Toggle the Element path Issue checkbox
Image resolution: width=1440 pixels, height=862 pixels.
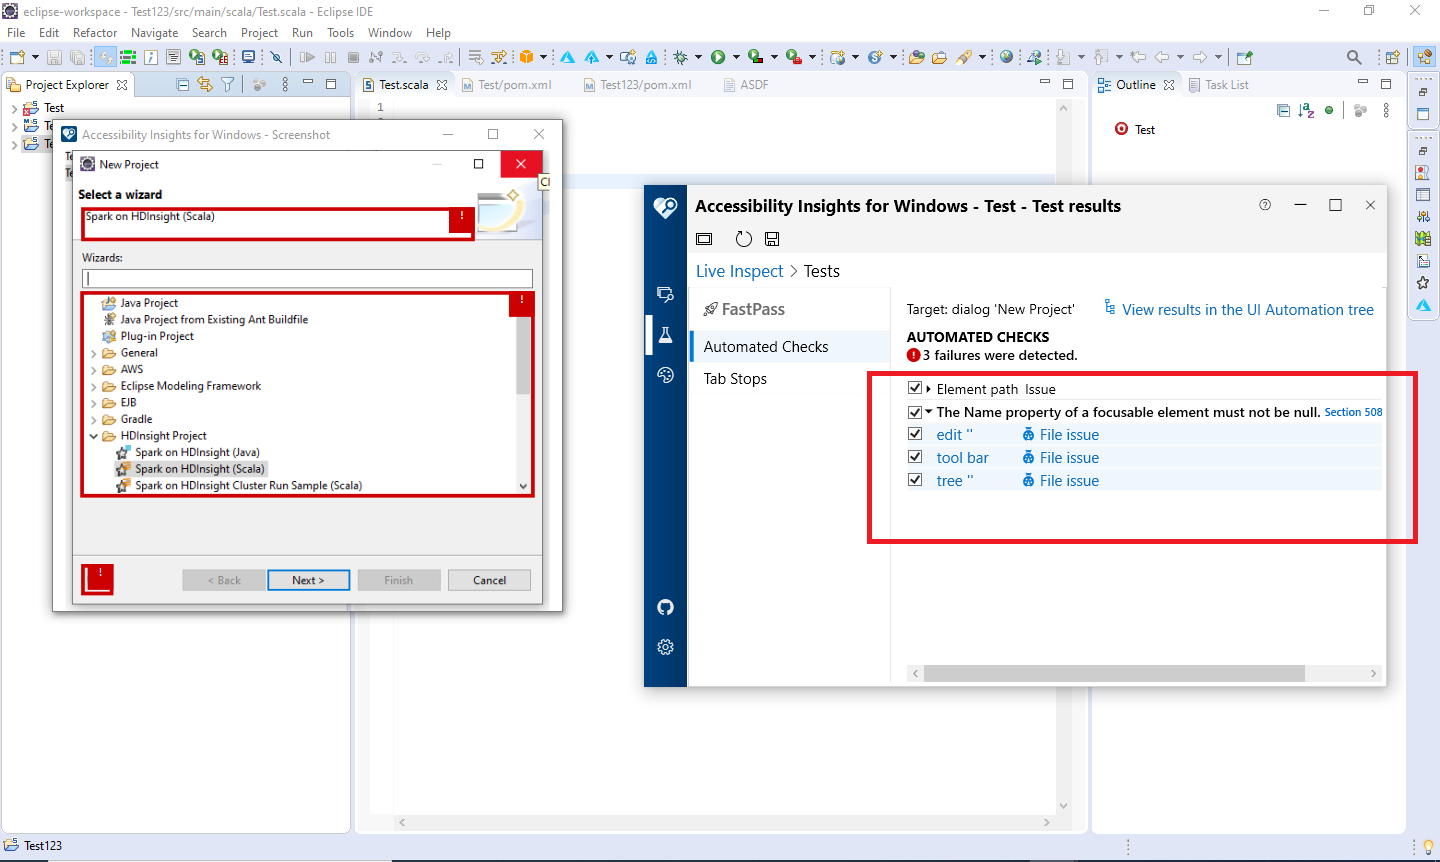tap(915, 388)
